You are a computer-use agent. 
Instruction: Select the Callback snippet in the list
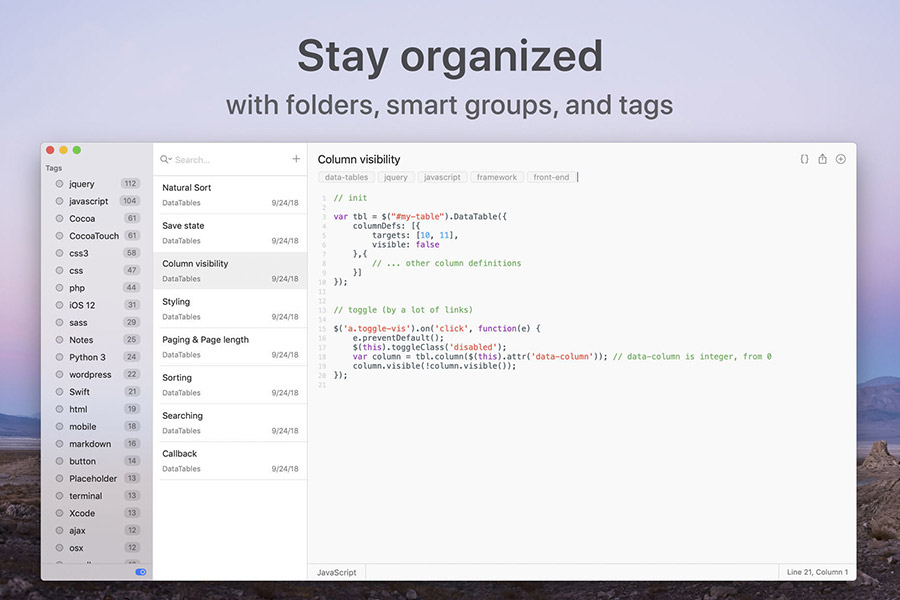pos(230,461)
